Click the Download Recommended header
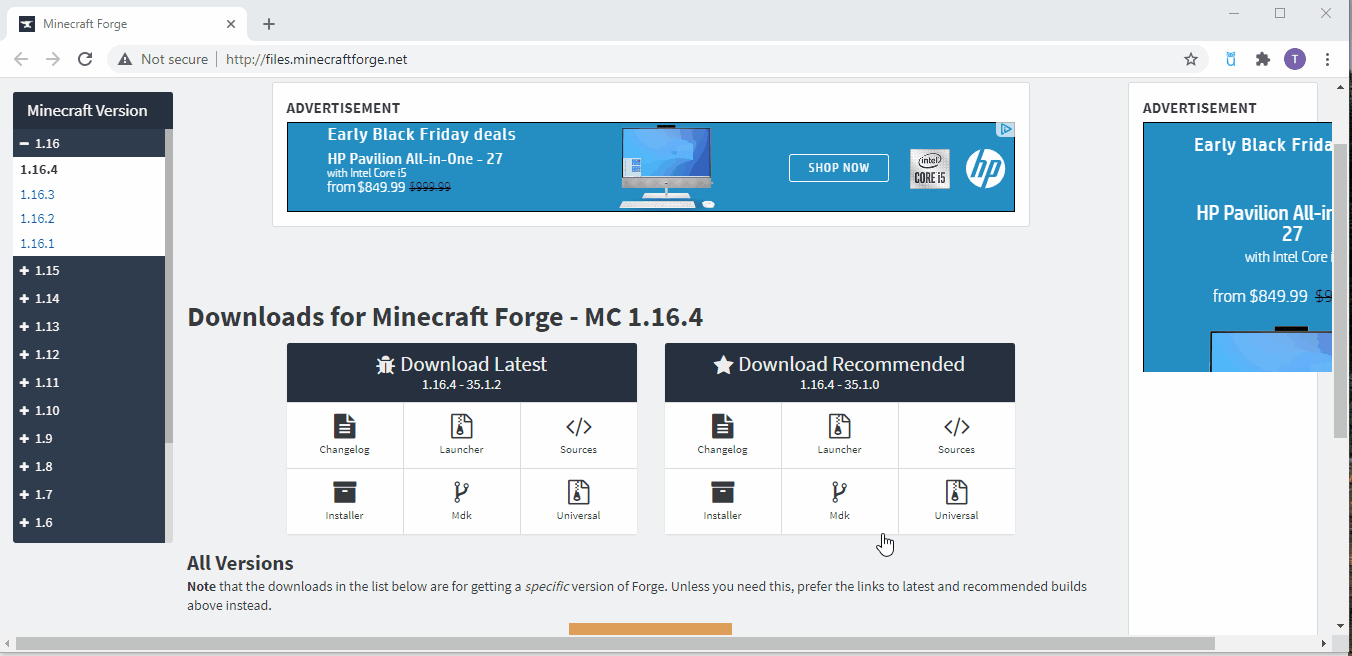The height and width of the screenshot is (656, 1352). [x=840, y=373]
